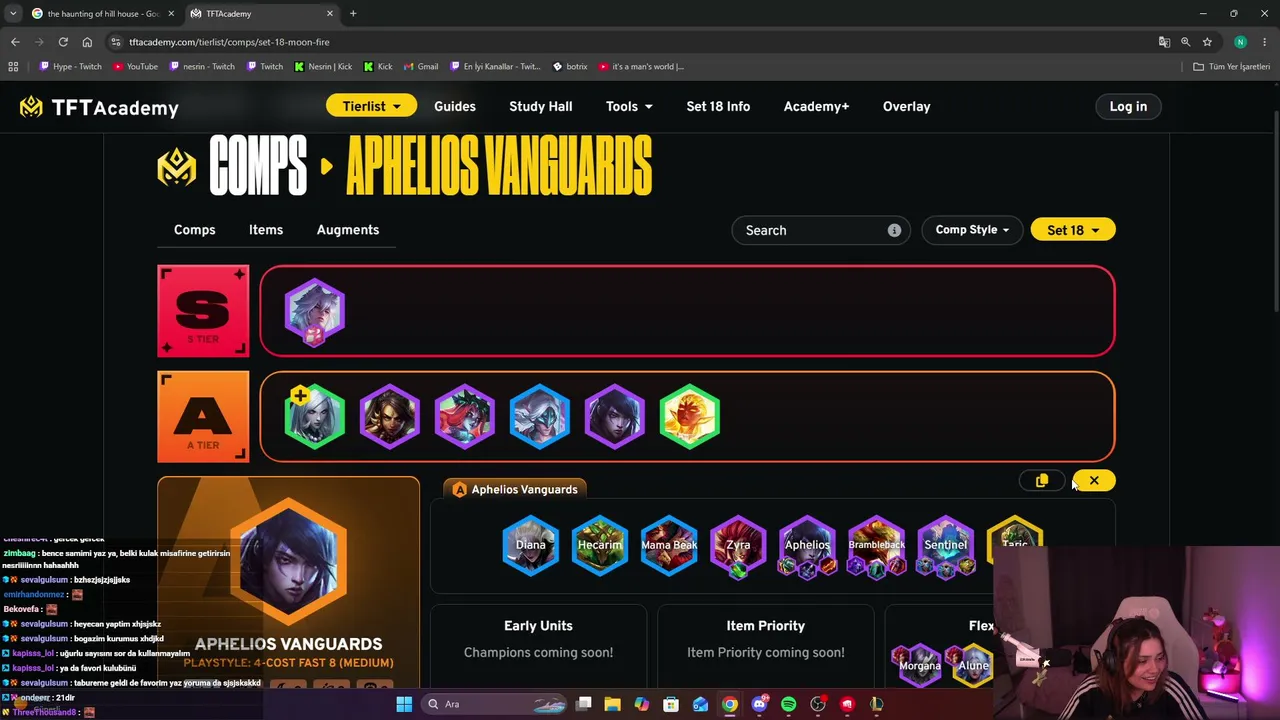1280x720 pixels.
Task: Open the Chrome three-dot menu
Action: tap(1265, 42)
